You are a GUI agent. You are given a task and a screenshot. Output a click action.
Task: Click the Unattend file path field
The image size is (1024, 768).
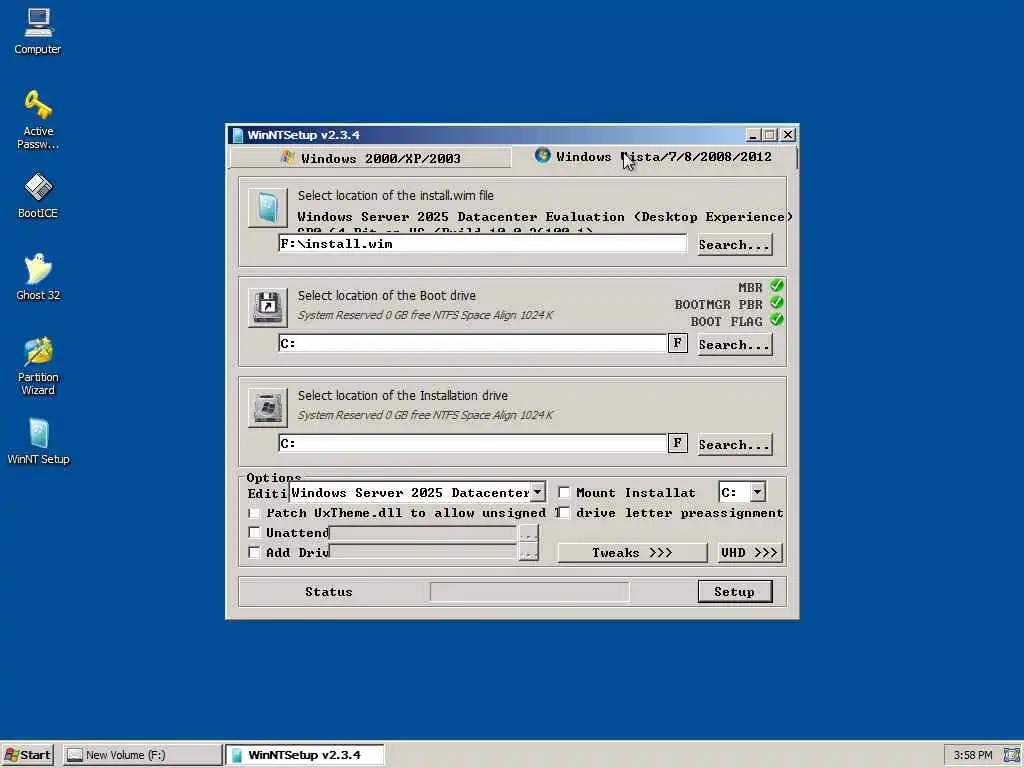coord(424,533)
